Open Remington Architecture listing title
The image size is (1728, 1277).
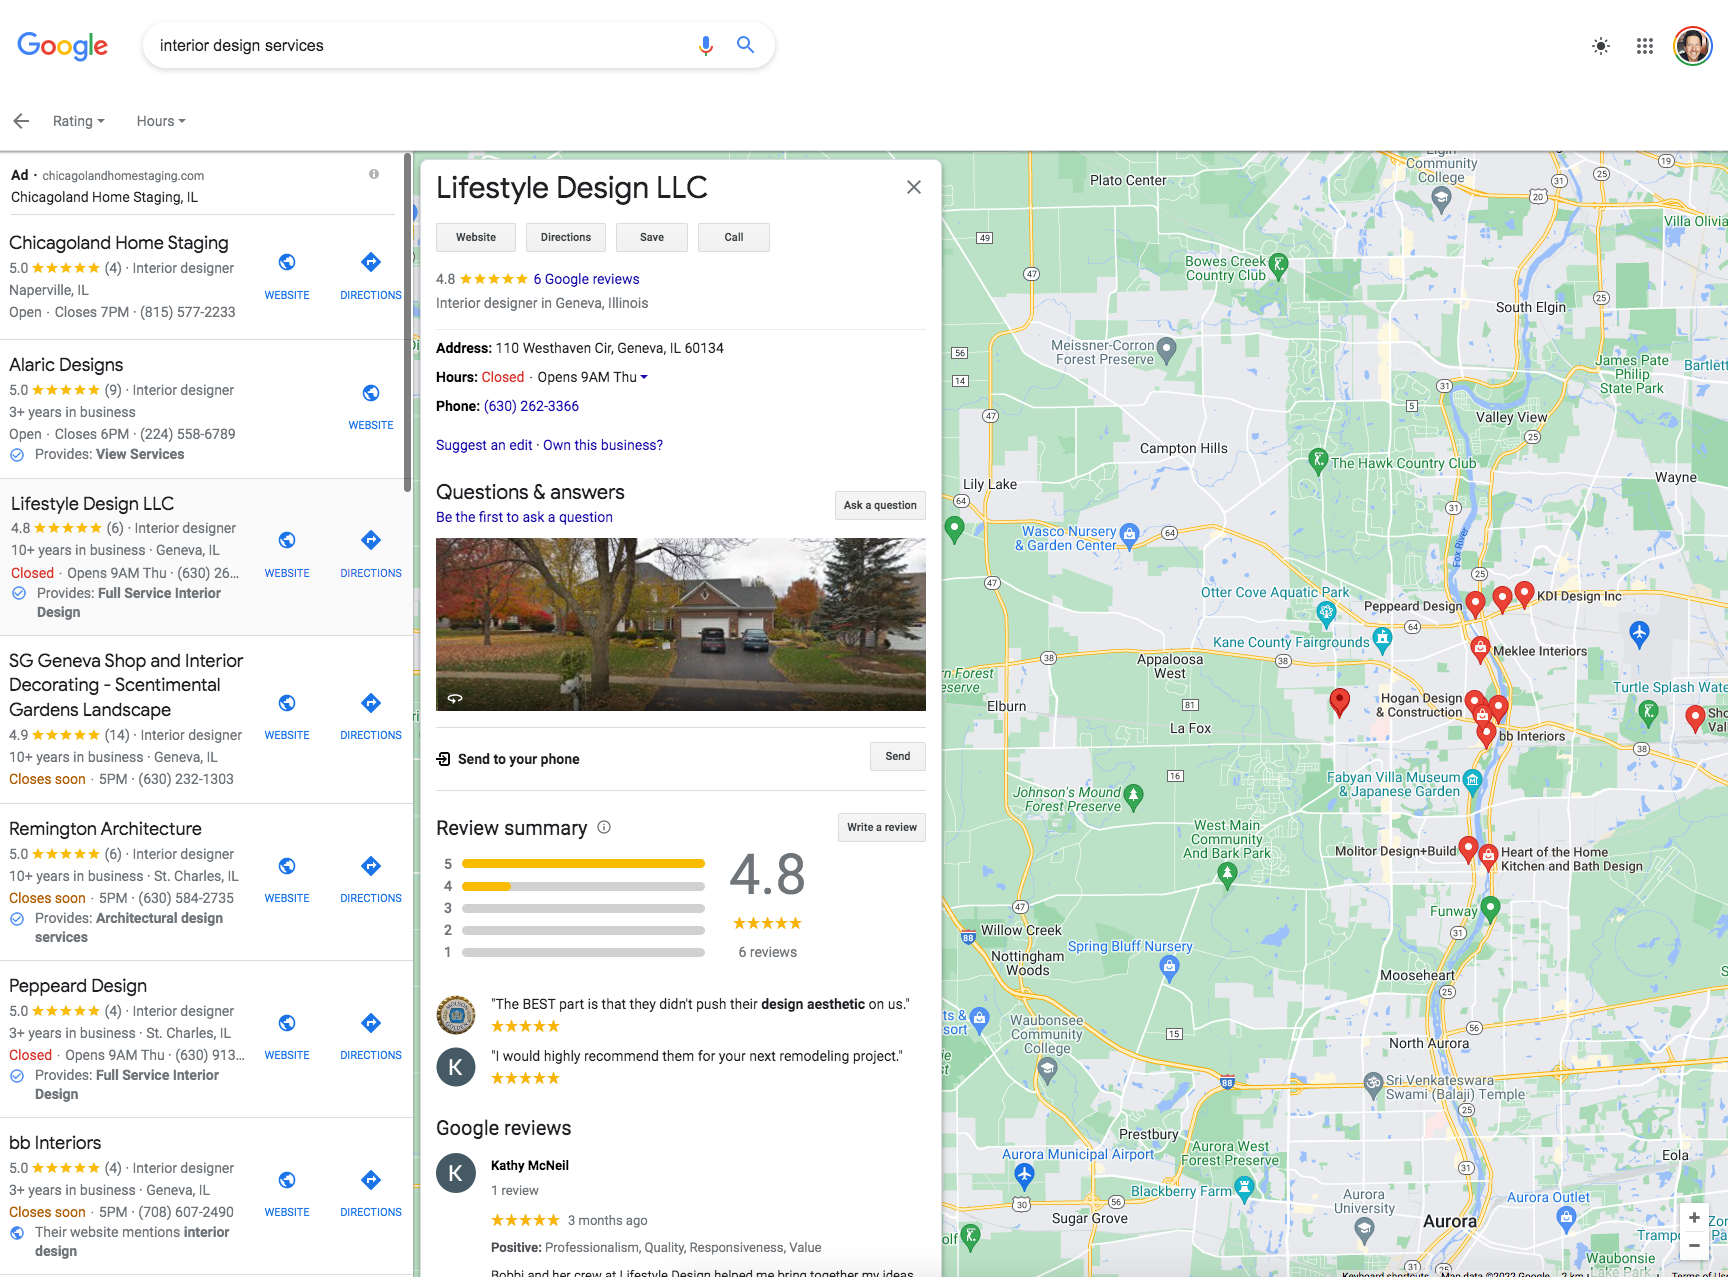(105, 829)
